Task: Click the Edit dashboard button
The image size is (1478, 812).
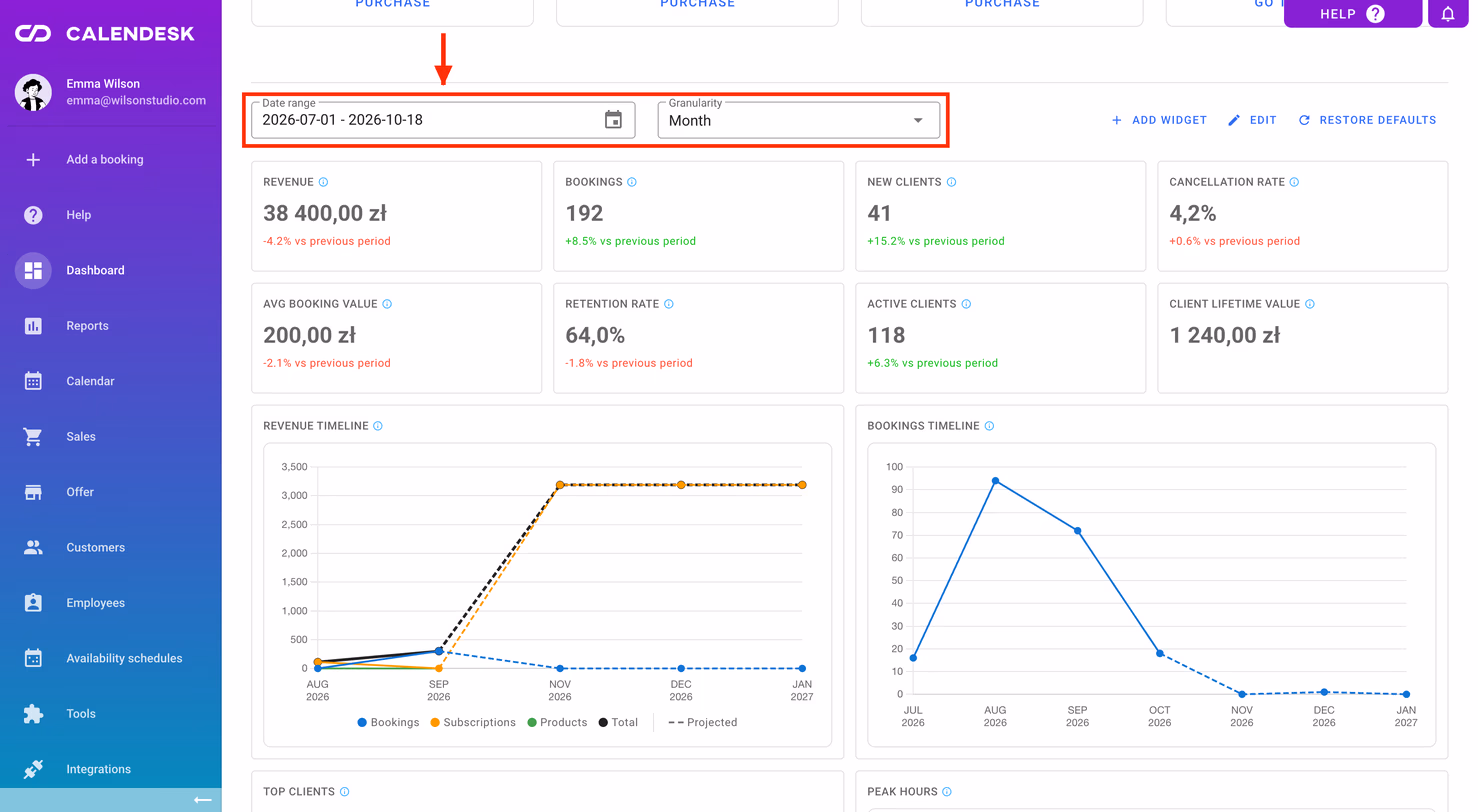Action: tap(1252, 120)
